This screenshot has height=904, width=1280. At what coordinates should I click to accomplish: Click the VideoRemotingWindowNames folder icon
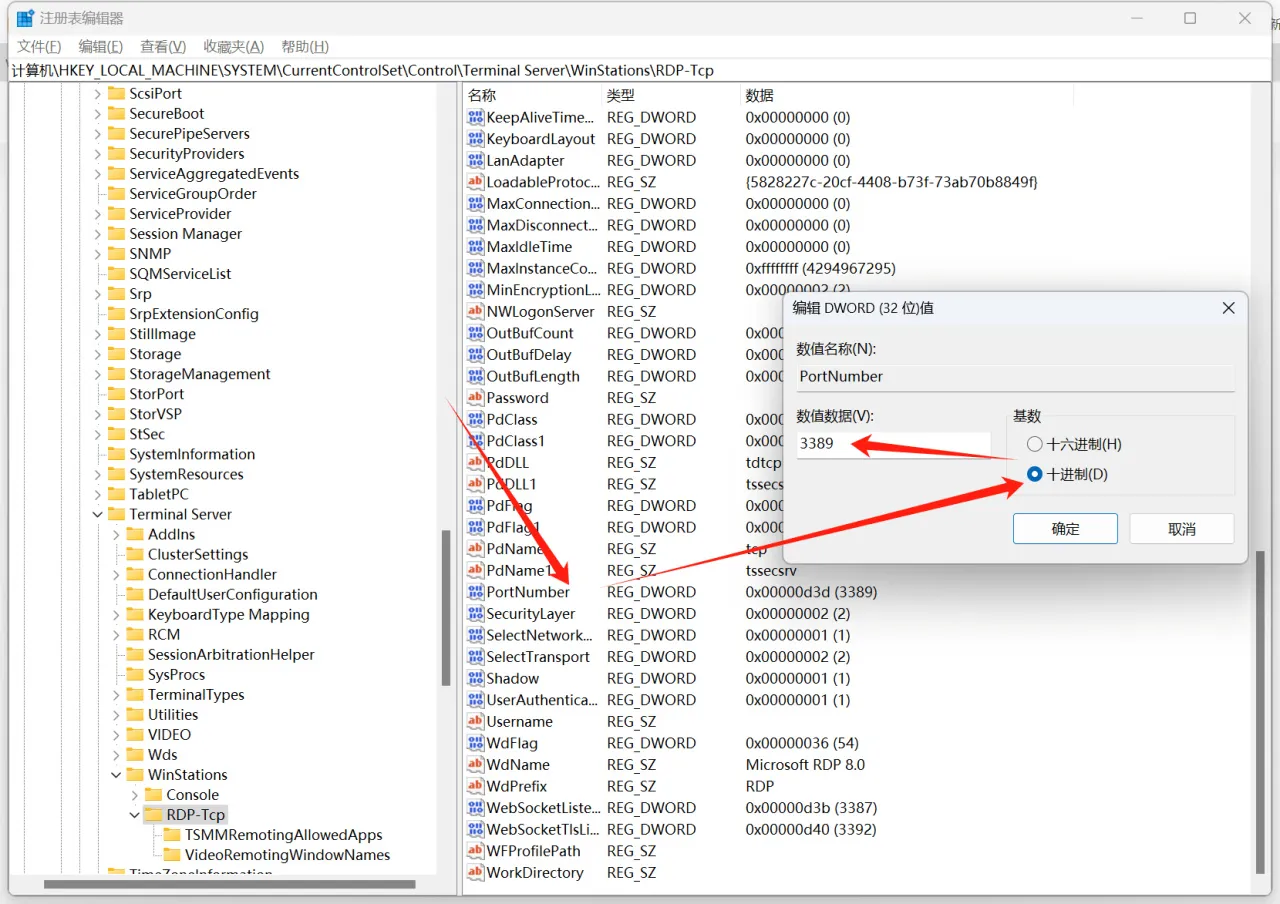point(171,855)
